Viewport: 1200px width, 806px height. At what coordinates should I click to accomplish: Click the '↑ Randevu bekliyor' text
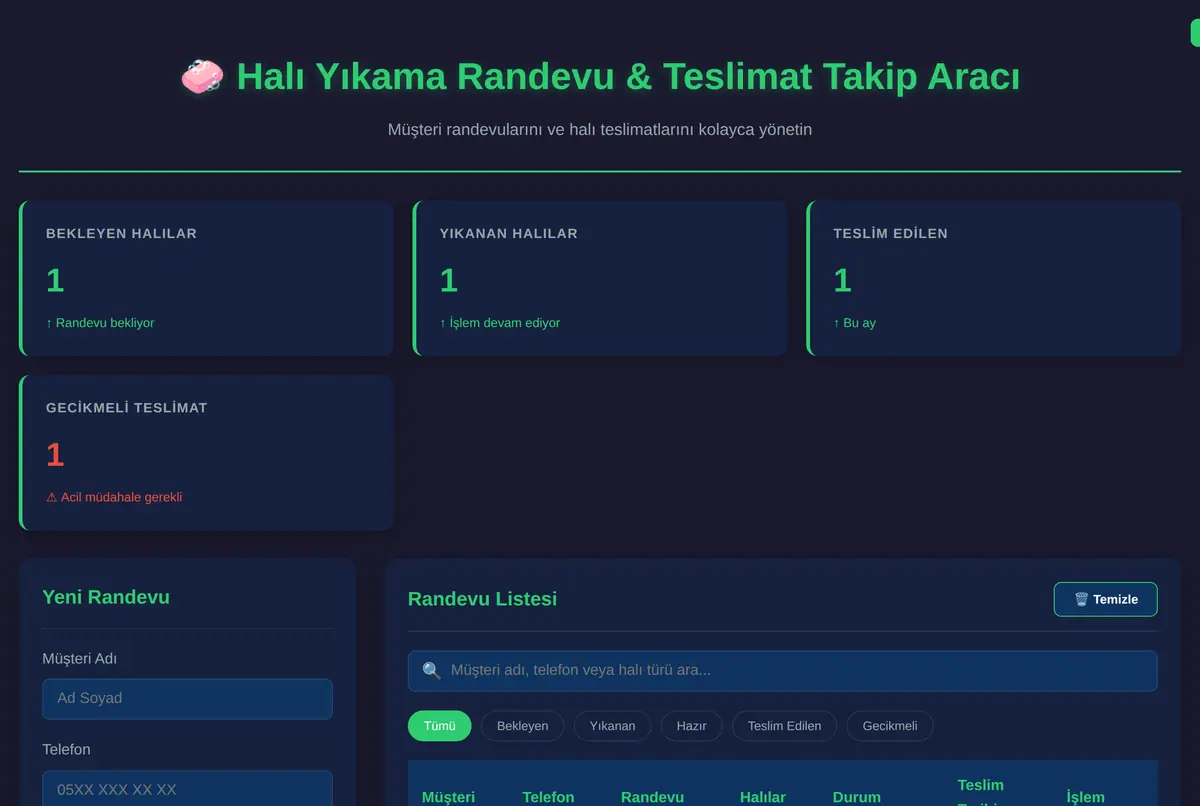point(100,323)
